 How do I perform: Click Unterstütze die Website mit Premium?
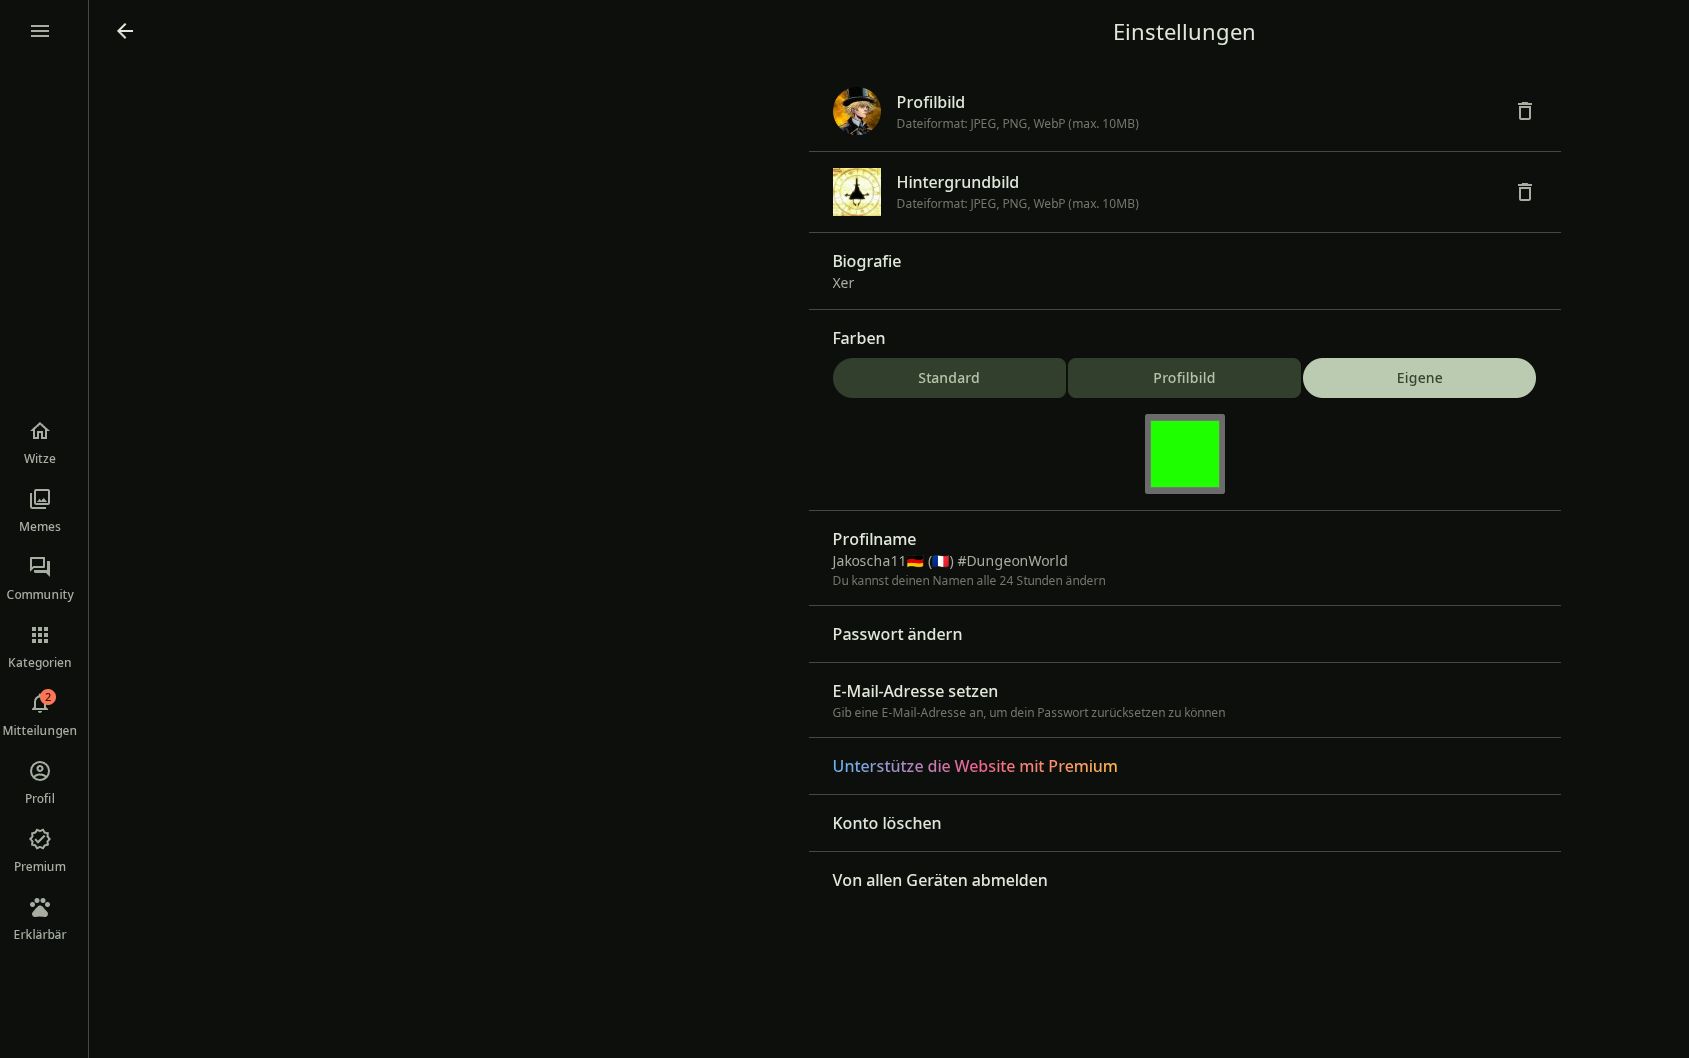974,766
